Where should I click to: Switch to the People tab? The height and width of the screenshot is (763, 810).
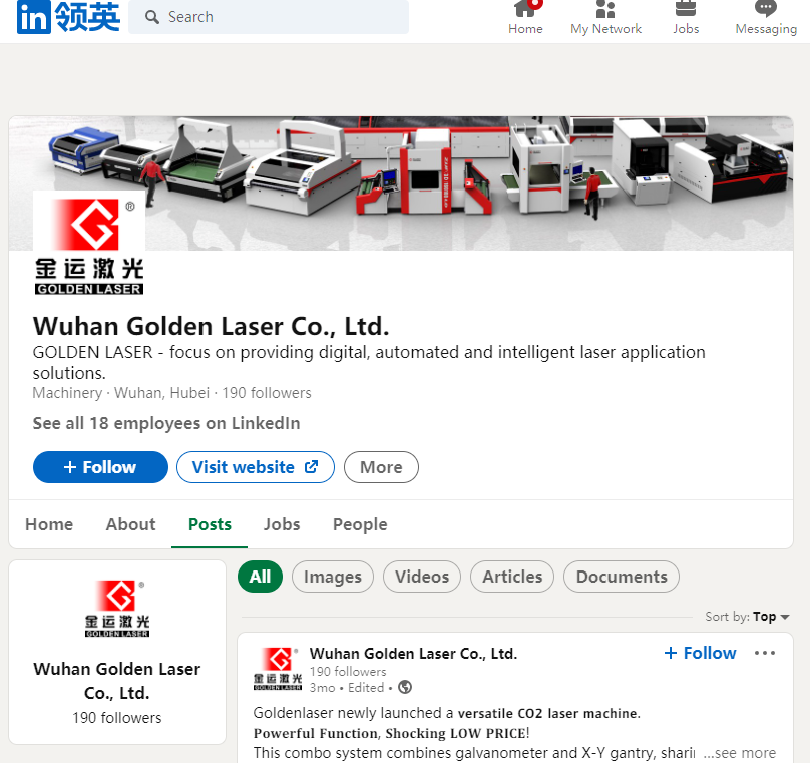[360, 524]
